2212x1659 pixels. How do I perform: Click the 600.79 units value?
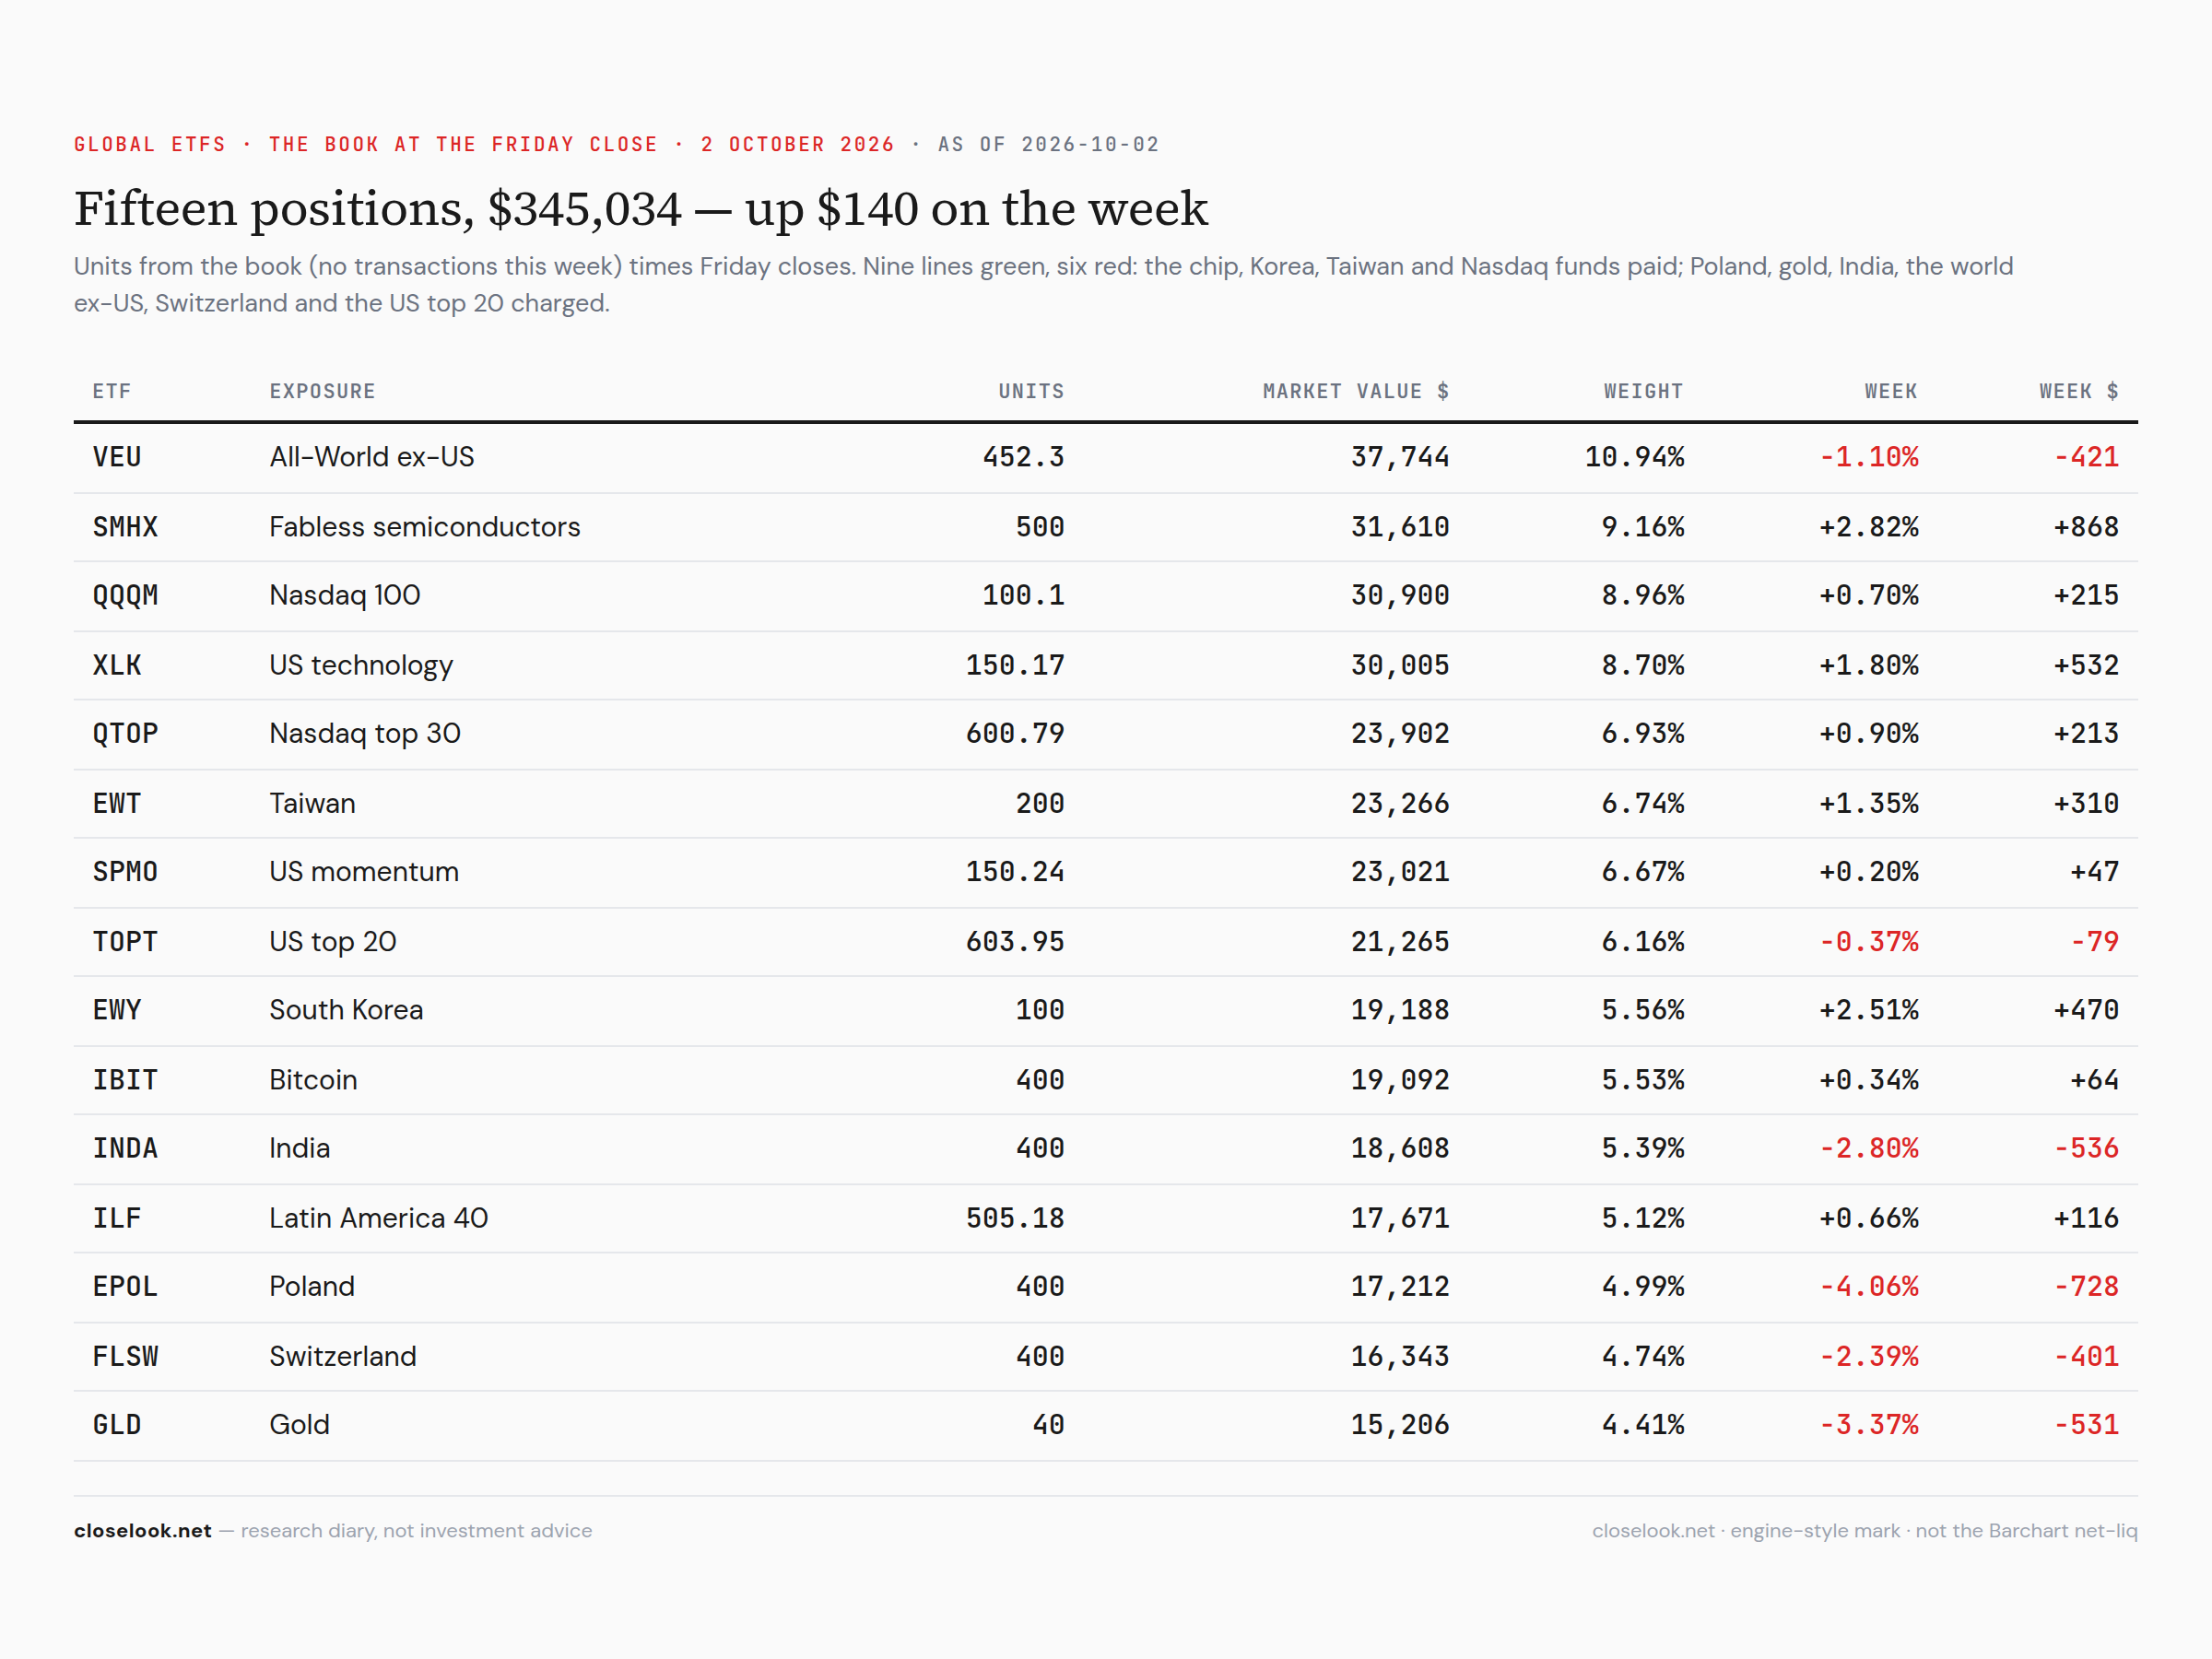pos(1015,734)
